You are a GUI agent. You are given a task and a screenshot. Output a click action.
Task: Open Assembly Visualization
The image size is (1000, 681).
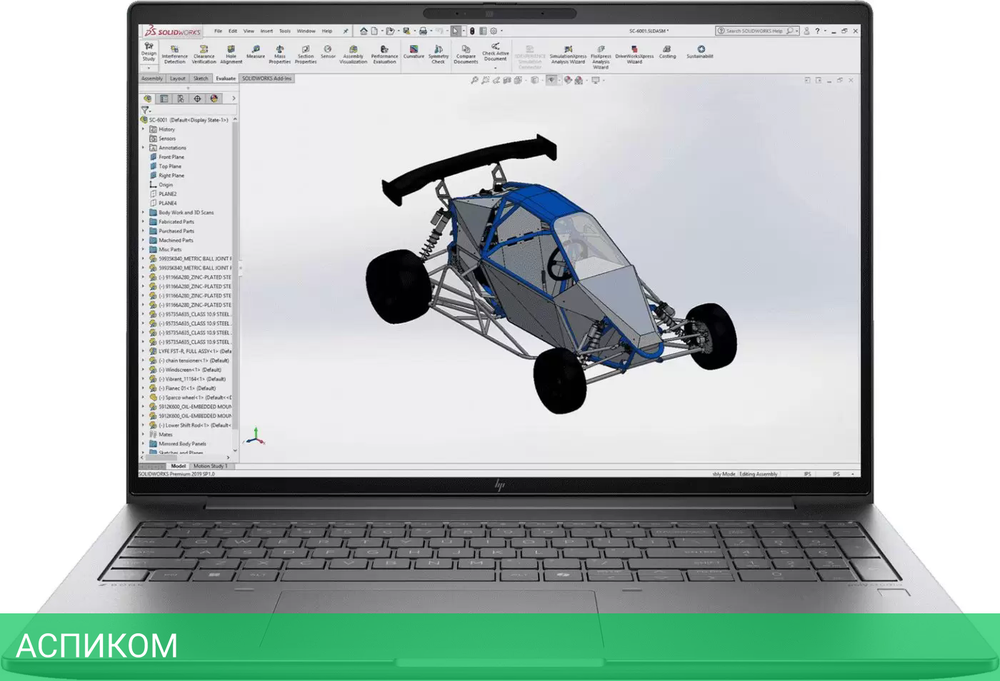coord(352,55)
